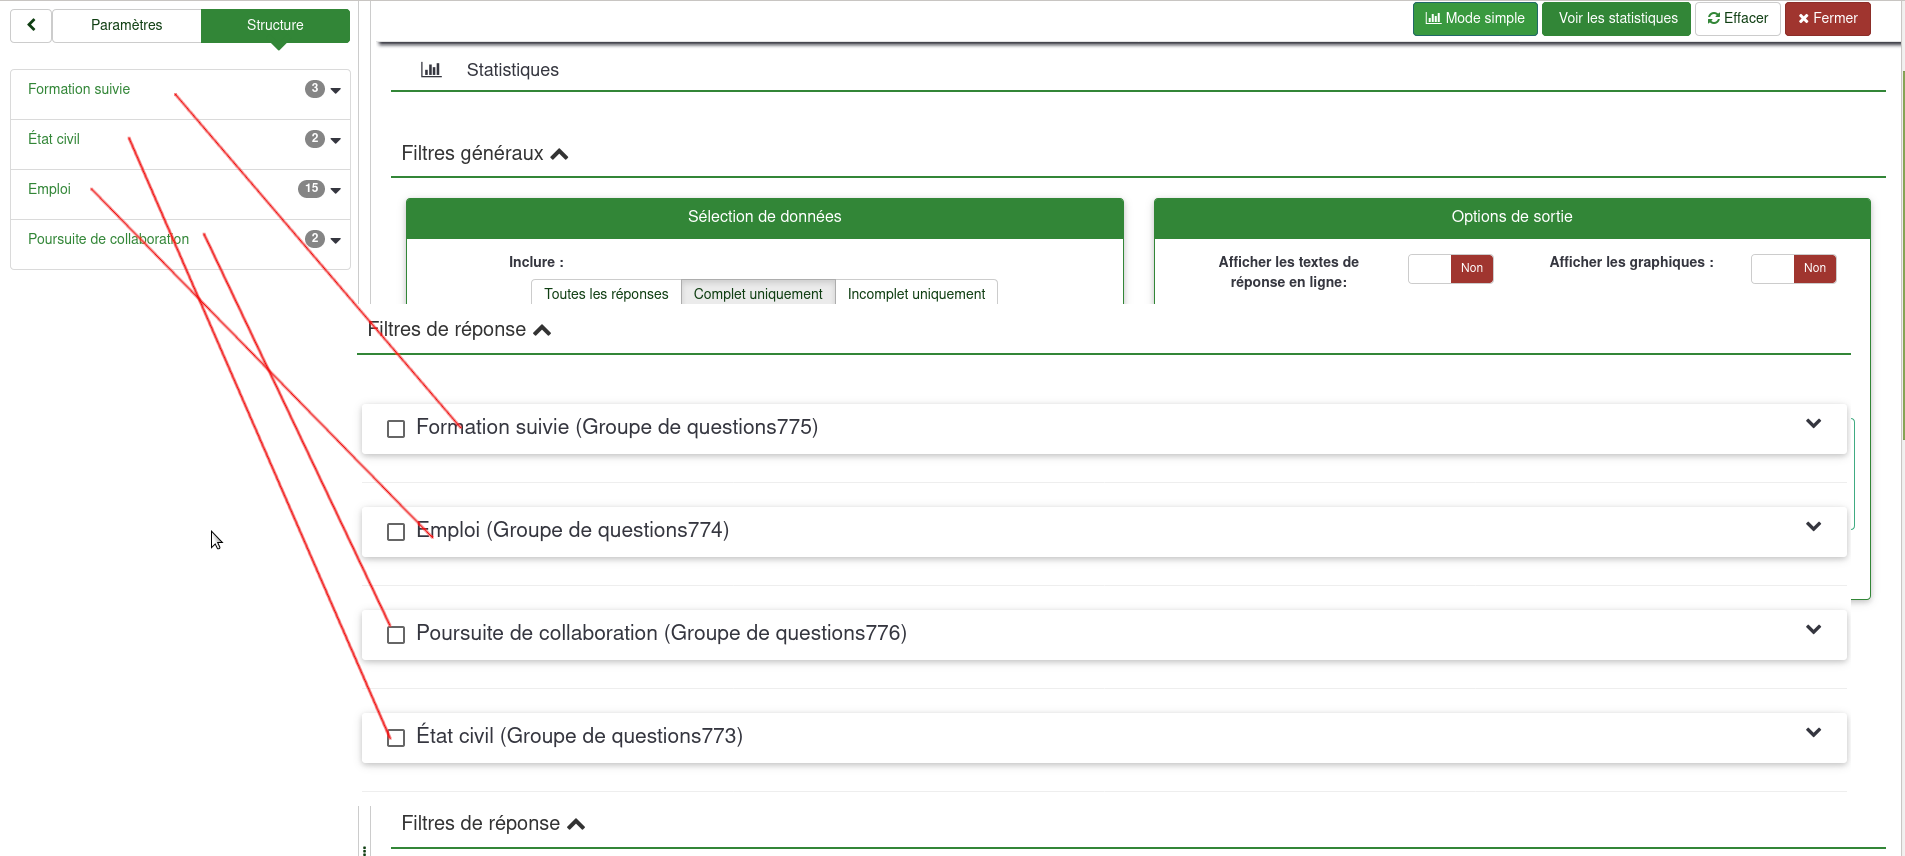
Task: Toggle Afficher les graphiques switch
Action: tap(1793, 268)
